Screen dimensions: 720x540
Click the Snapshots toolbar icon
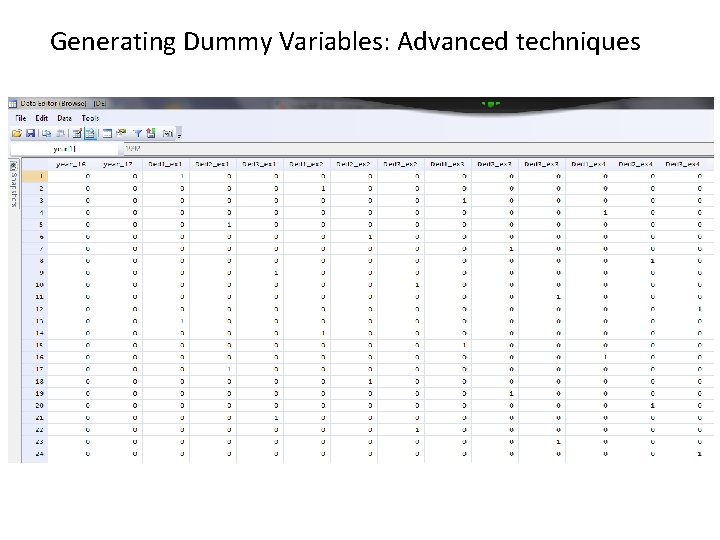click(x=121, y=134)
